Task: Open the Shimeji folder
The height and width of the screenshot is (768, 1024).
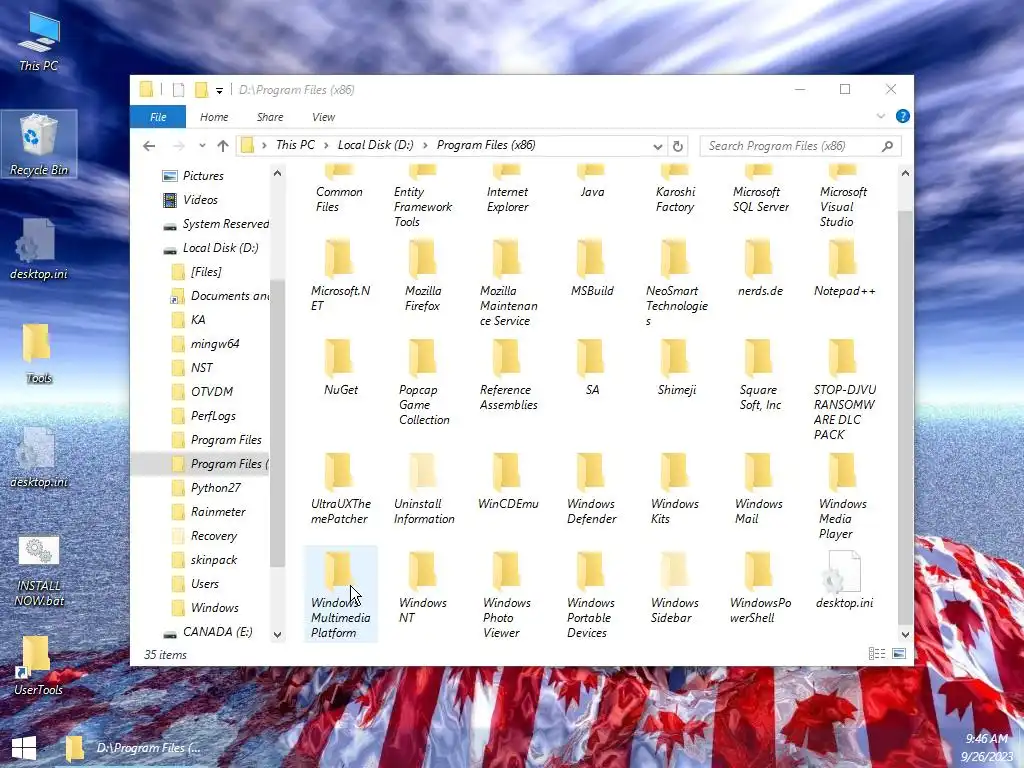Action: point(675,367)
